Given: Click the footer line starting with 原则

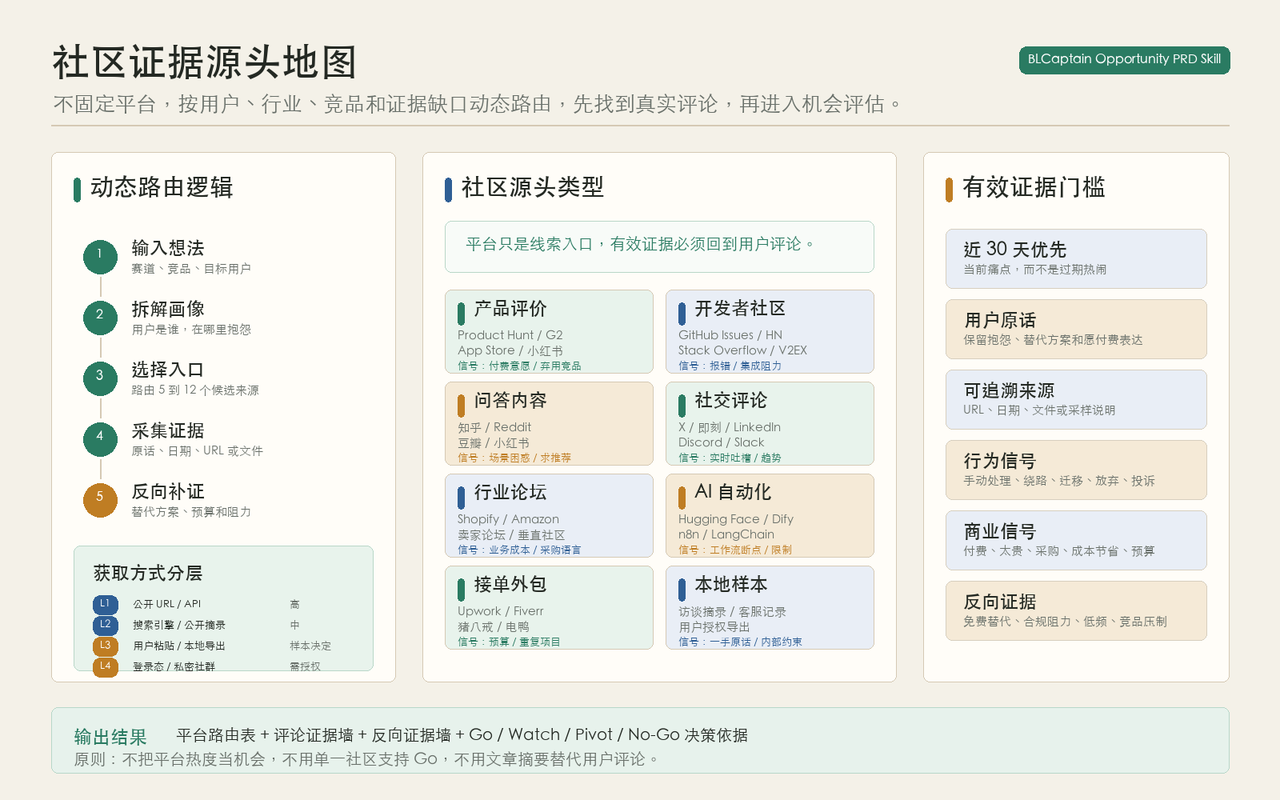Looking at the screenshot, I should click(367, 759).
